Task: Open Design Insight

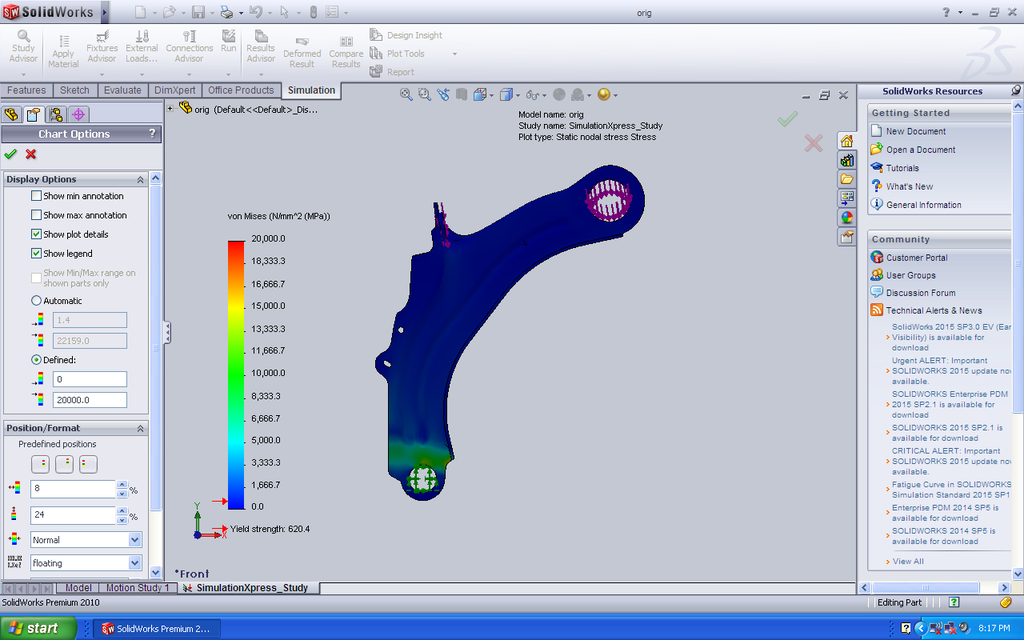Action: pos(406,35)
